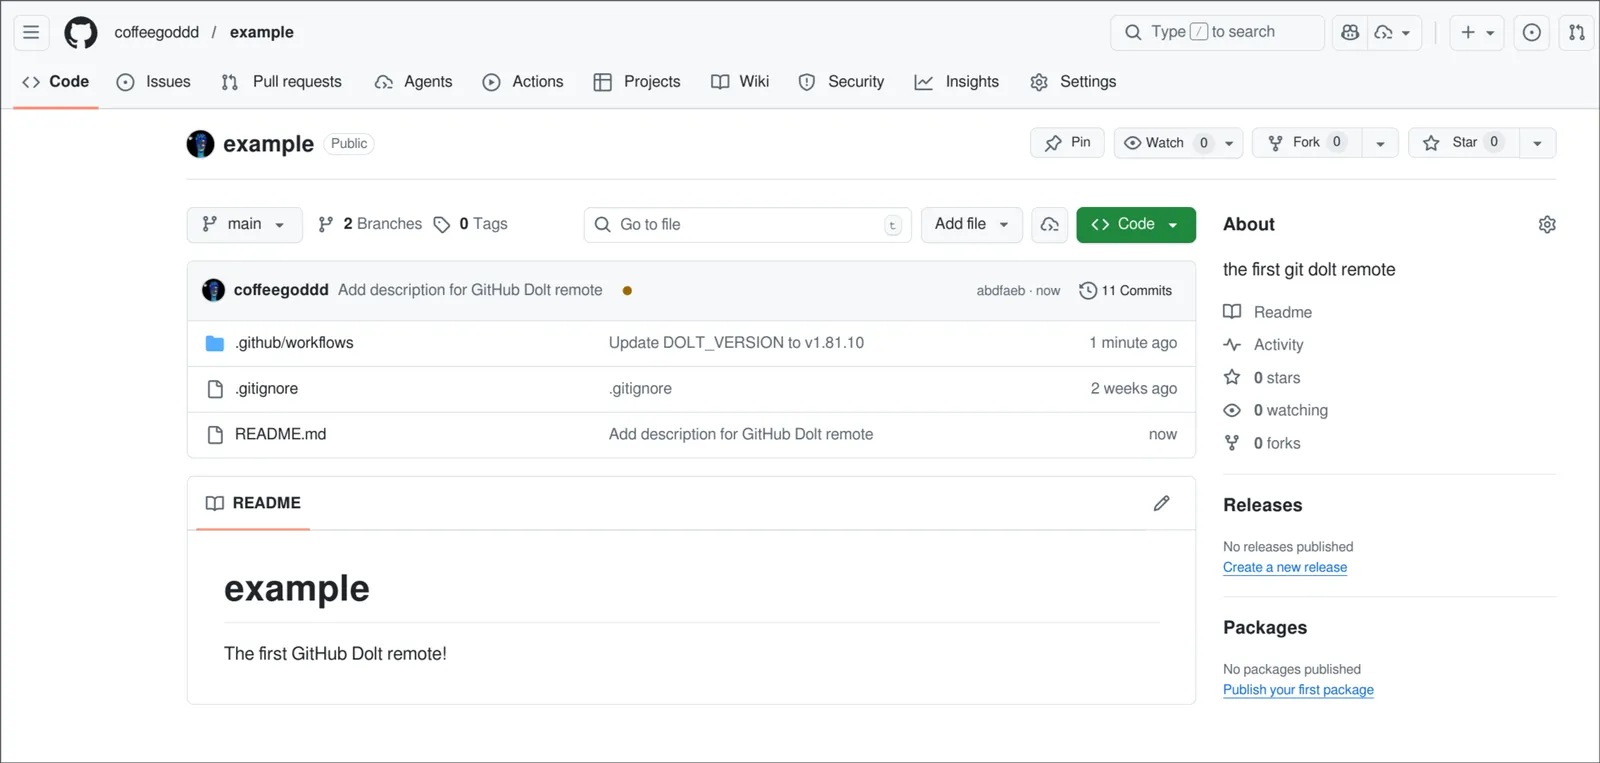Click the fork icon next to 0 forks
The width and height of the screenshot is (1600, 763).
1232,443
